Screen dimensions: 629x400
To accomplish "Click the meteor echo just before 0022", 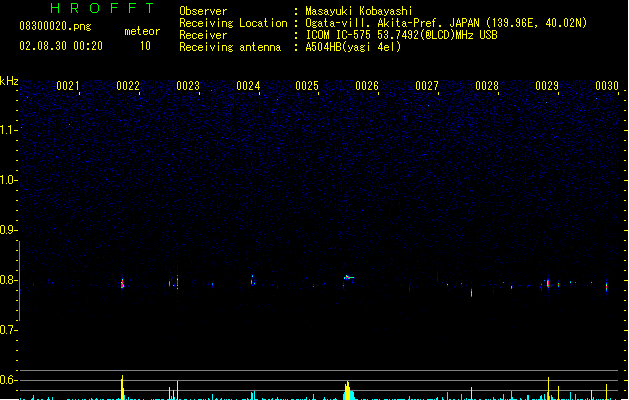I will point(122,284).
